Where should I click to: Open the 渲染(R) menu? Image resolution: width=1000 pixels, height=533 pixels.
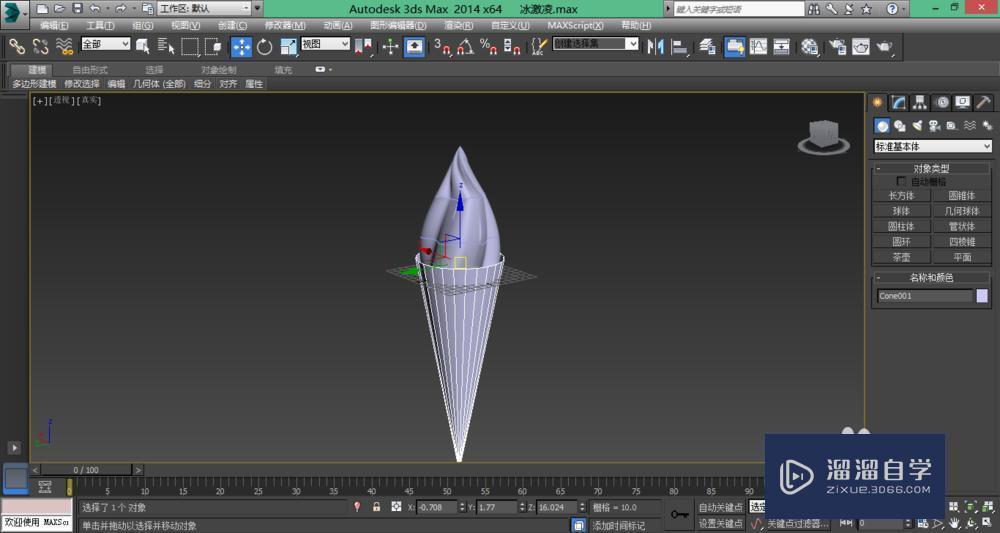tap(459, 26)
